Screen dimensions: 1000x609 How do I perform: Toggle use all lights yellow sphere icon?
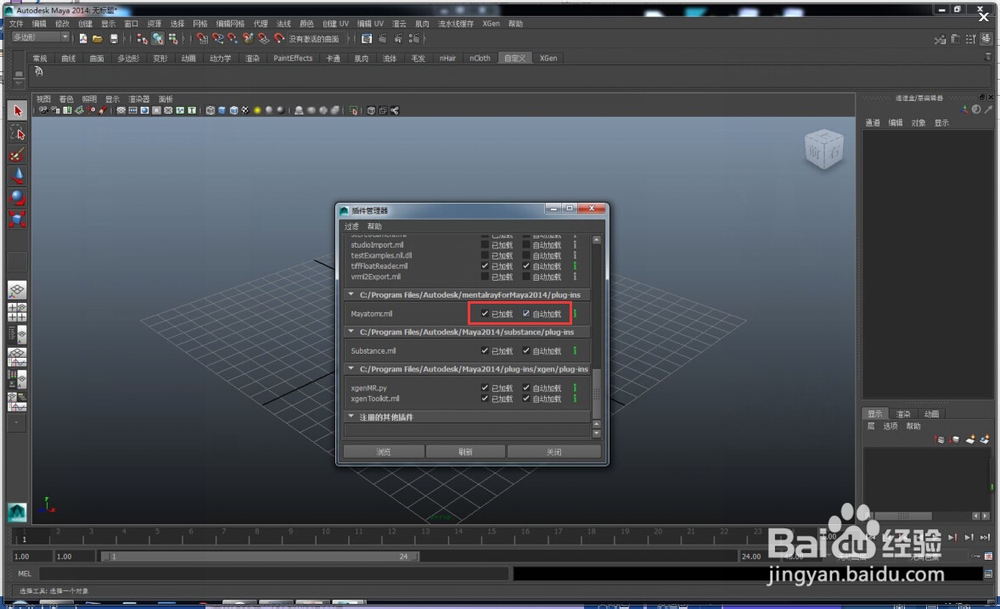pos(257,110)
